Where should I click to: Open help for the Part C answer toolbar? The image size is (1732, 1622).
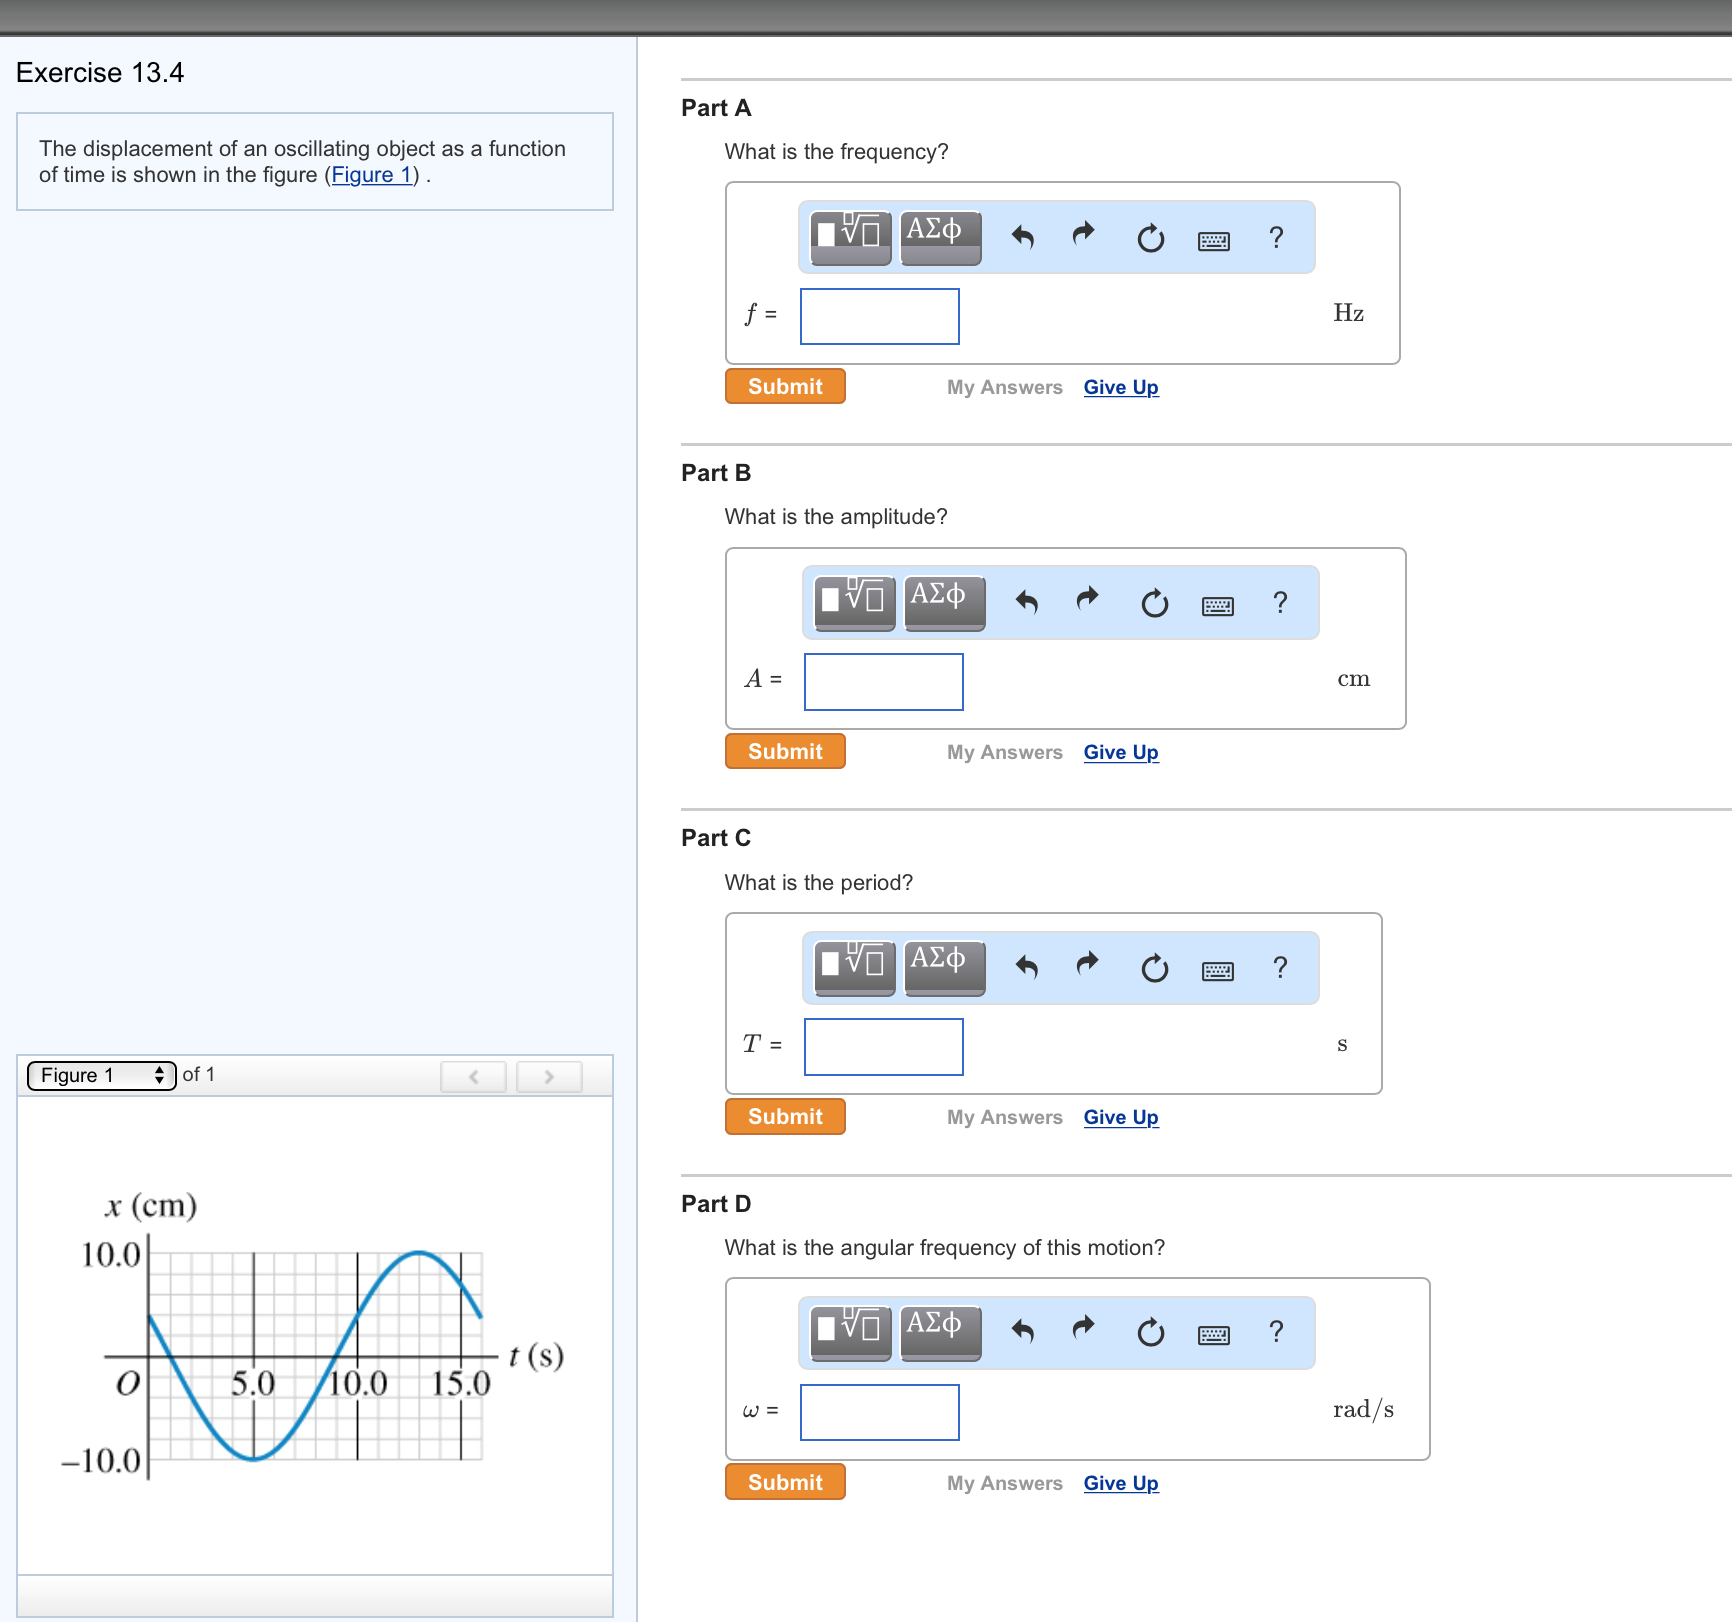[1280, 967]
